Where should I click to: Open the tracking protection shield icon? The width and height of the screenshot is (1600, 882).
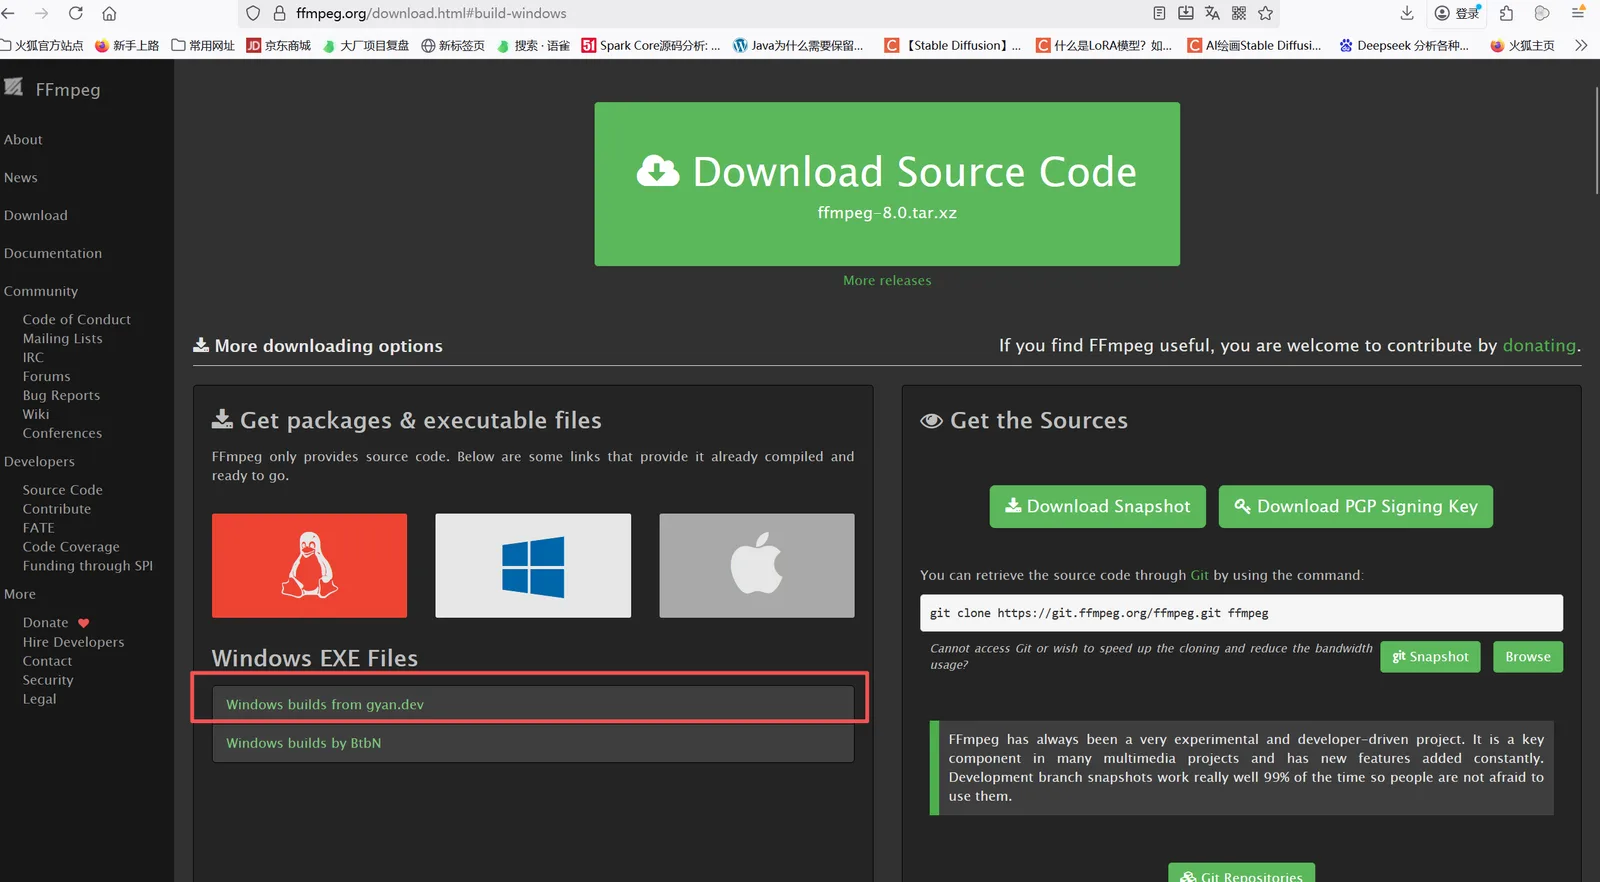[x=253, y=13]
